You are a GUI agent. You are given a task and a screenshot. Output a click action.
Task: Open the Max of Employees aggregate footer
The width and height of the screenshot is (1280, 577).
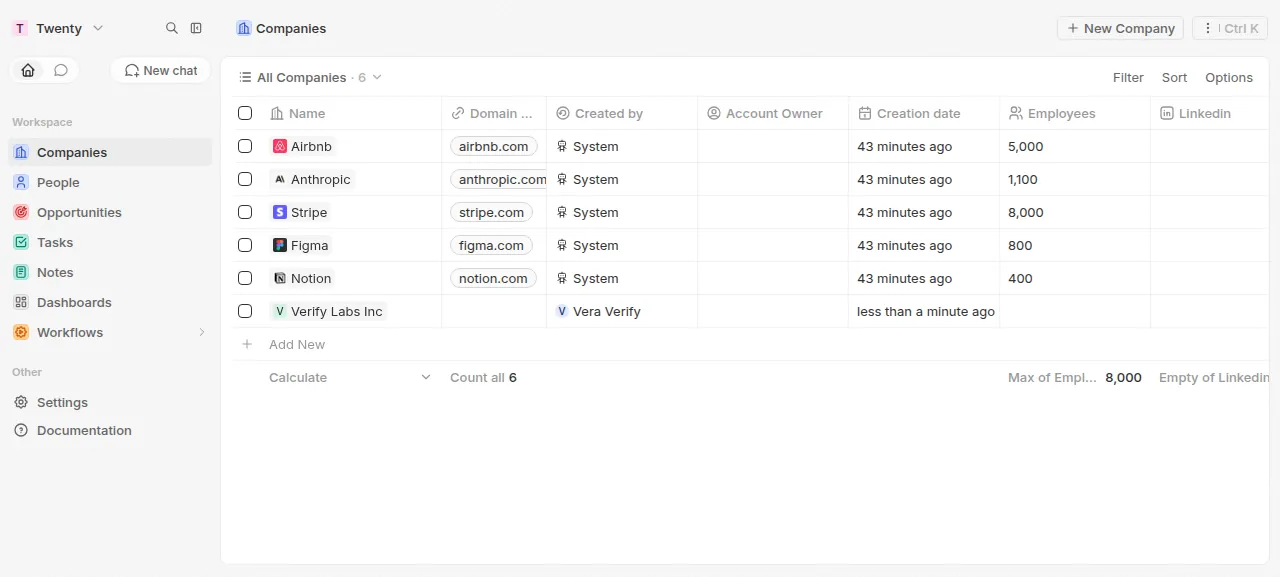click(x=1075, y=377)
